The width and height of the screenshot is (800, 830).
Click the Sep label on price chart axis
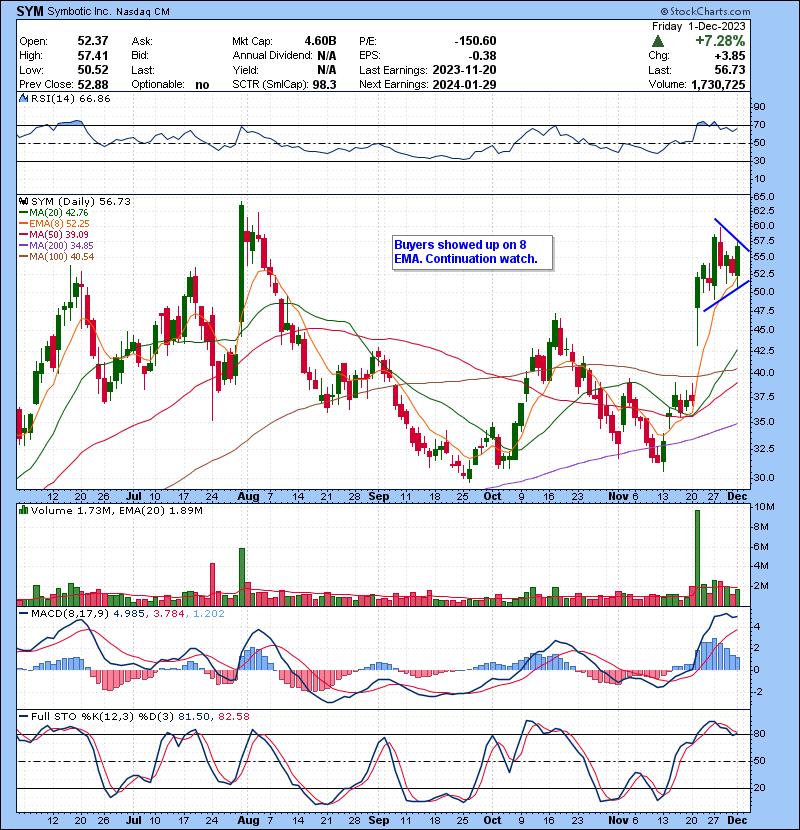point(379,497)
